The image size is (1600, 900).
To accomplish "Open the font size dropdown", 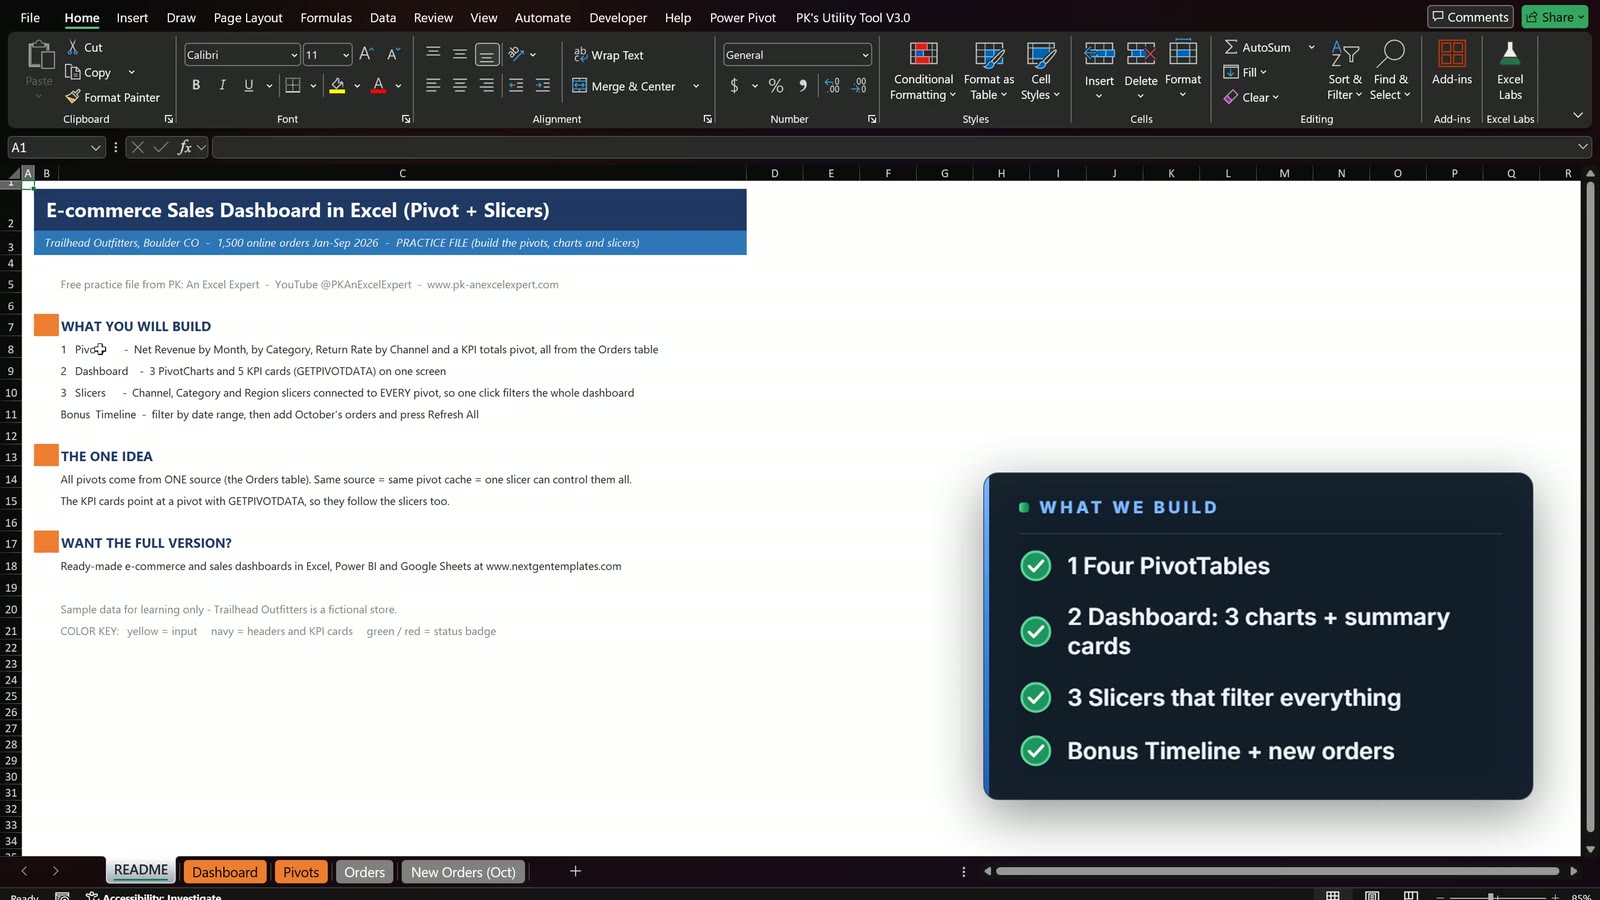I will (346, 55).
